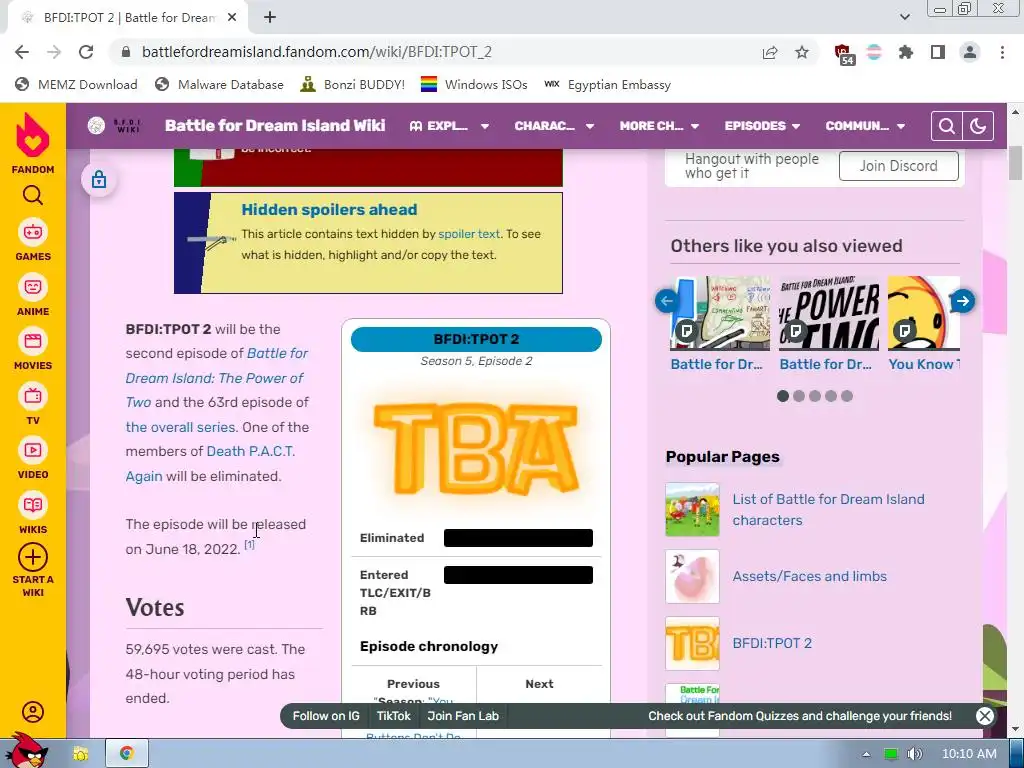Open the Anime section icon
The width and height of the screenshot is (1024, 768).
(33, 287)
